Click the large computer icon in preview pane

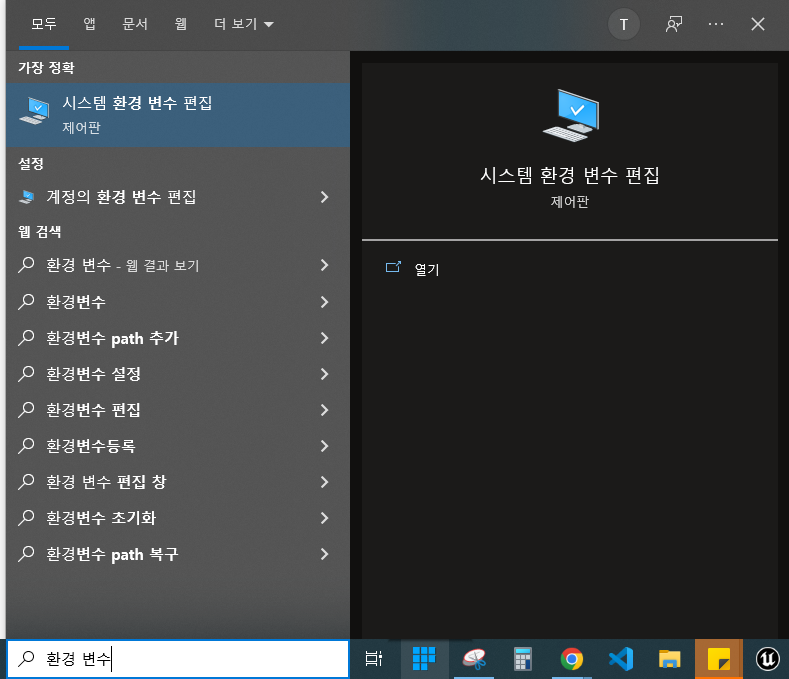point(571,116)
